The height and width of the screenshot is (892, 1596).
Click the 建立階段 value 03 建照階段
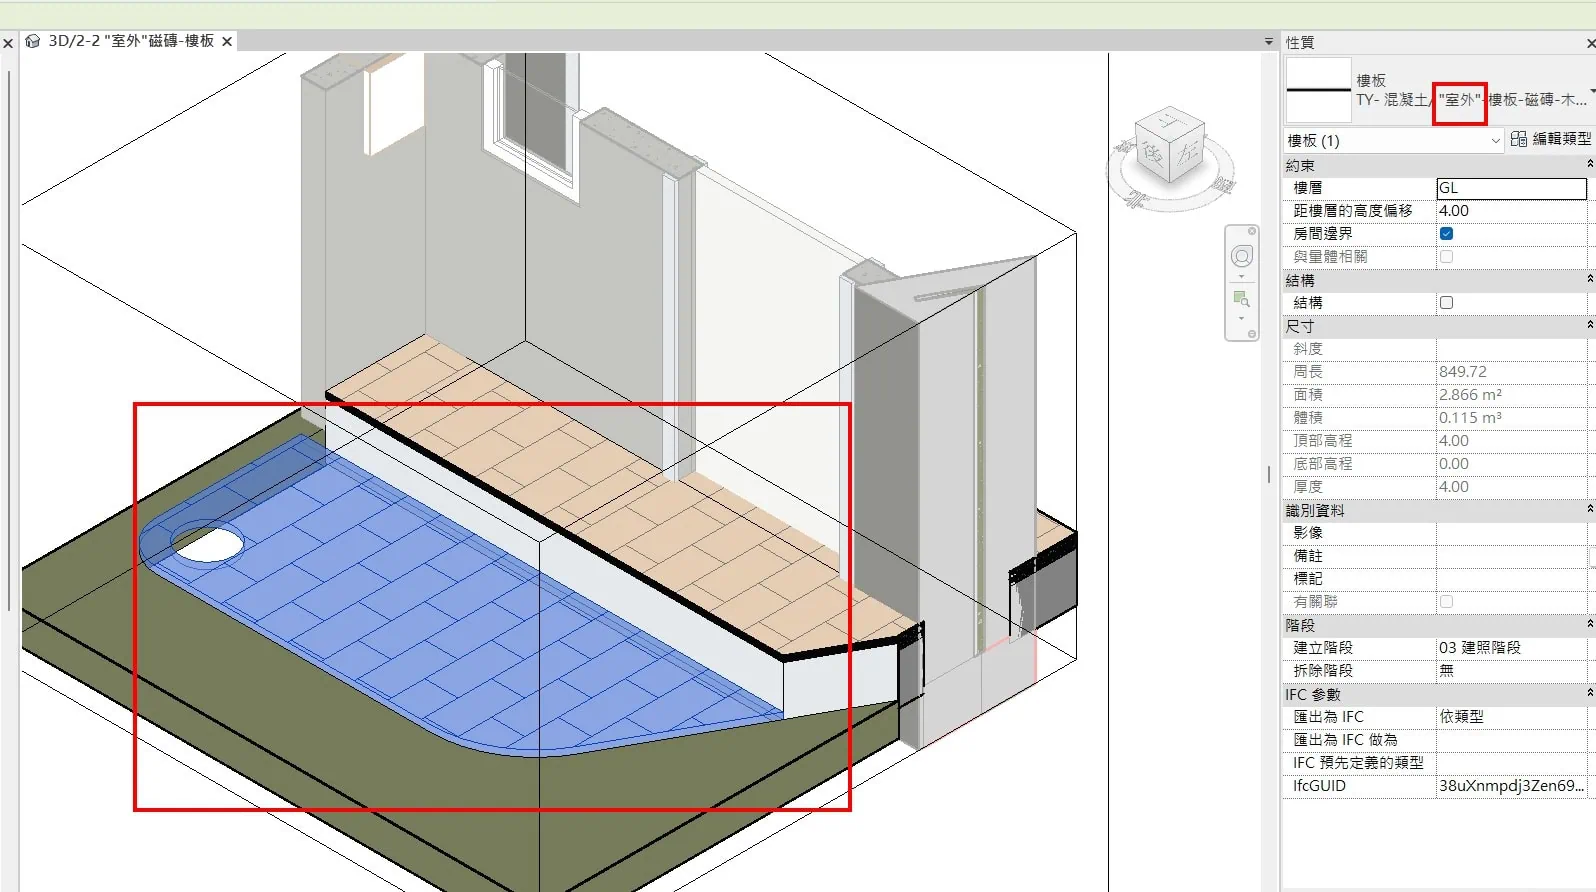click(x=1510, y=648)
